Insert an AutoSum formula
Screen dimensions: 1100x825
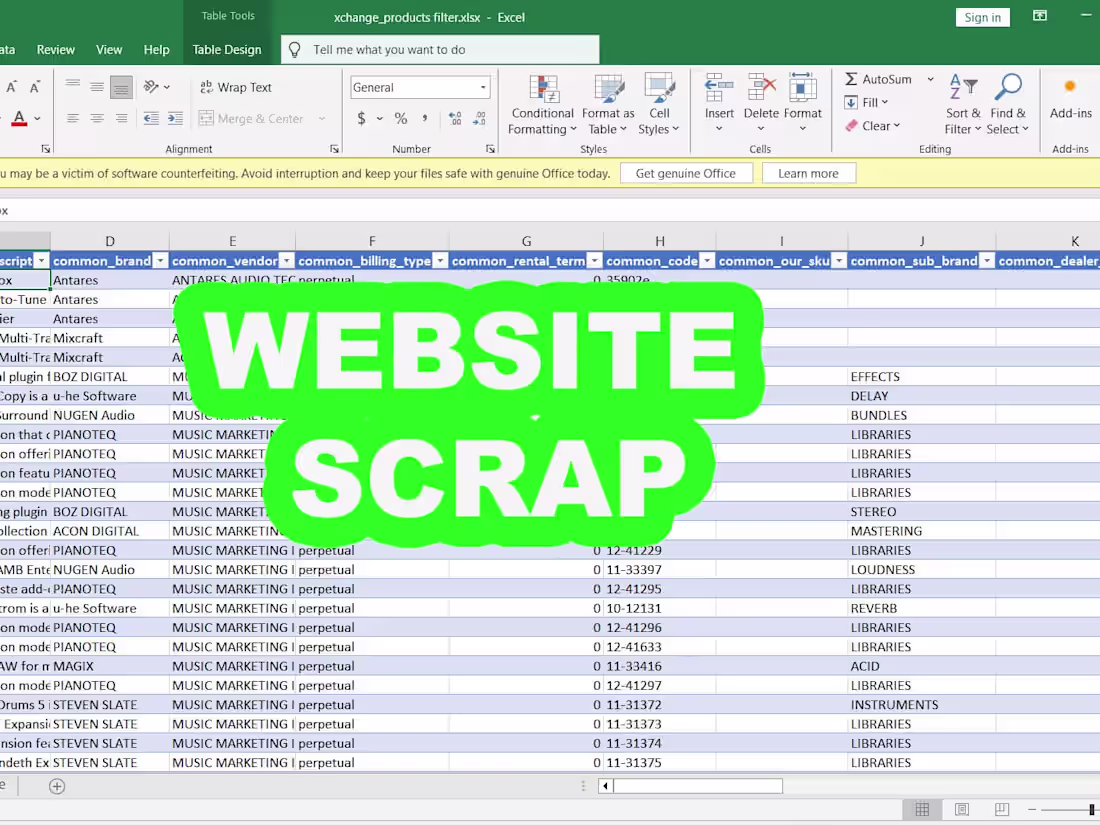880,79
